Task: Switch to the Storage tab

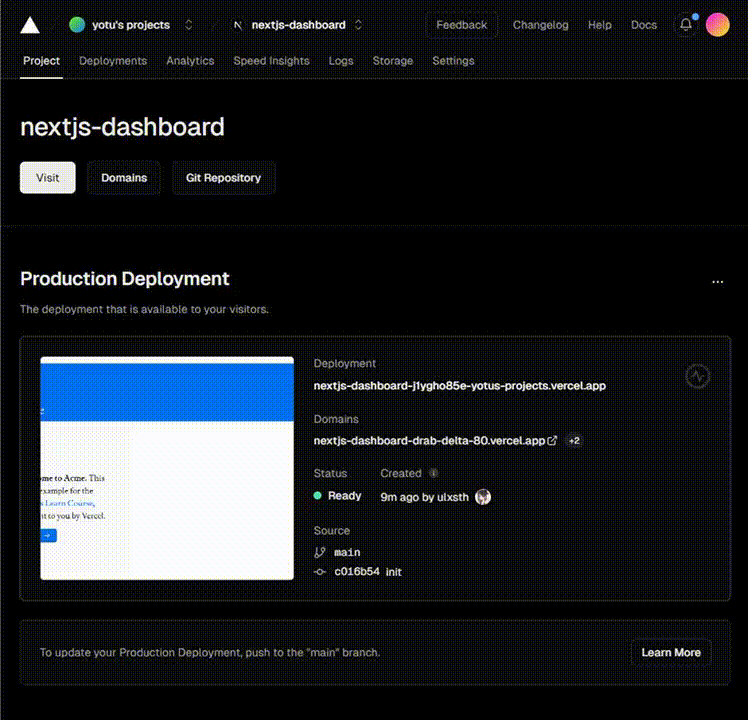Action: (393, 61)
